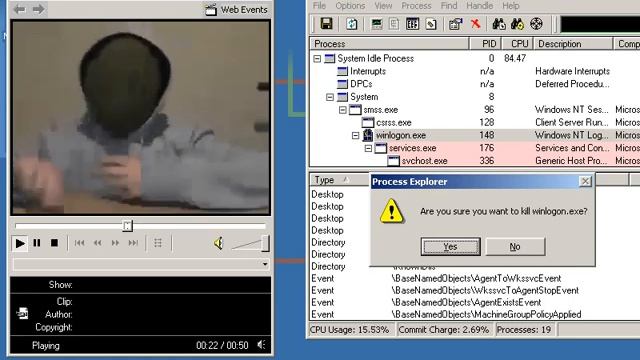This screenshot has height=360, width=640.
Task: Click the Commit Charge status bar entry
Action: point(444,330)
